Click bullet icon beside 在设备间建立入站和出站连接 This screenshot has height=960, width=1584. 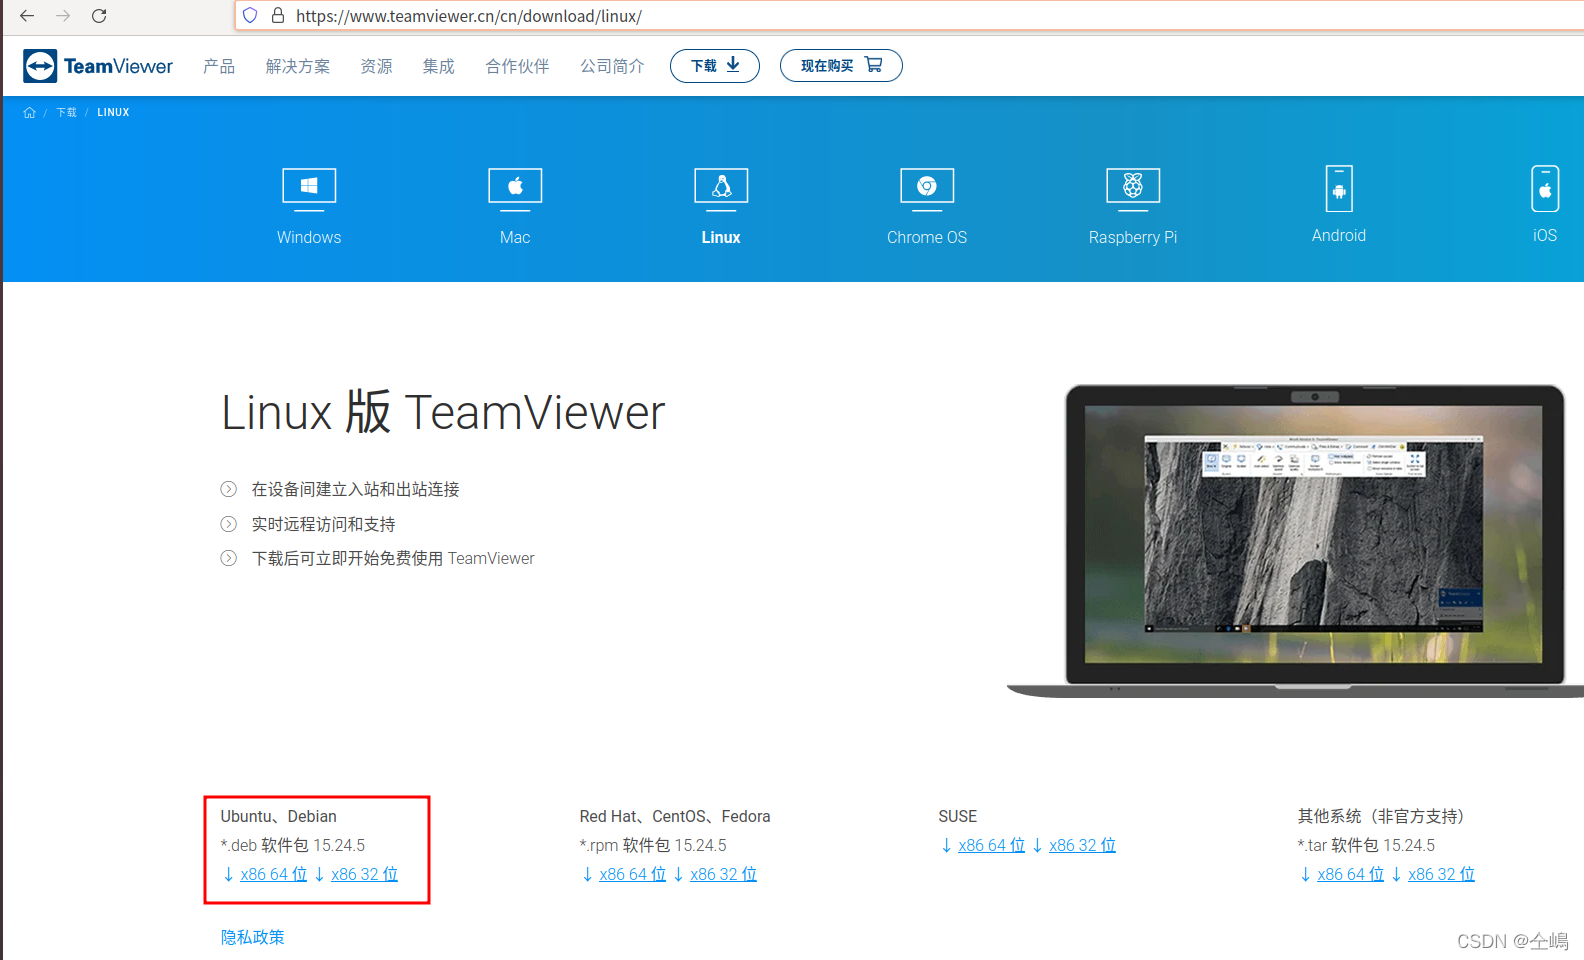(229, 489)
